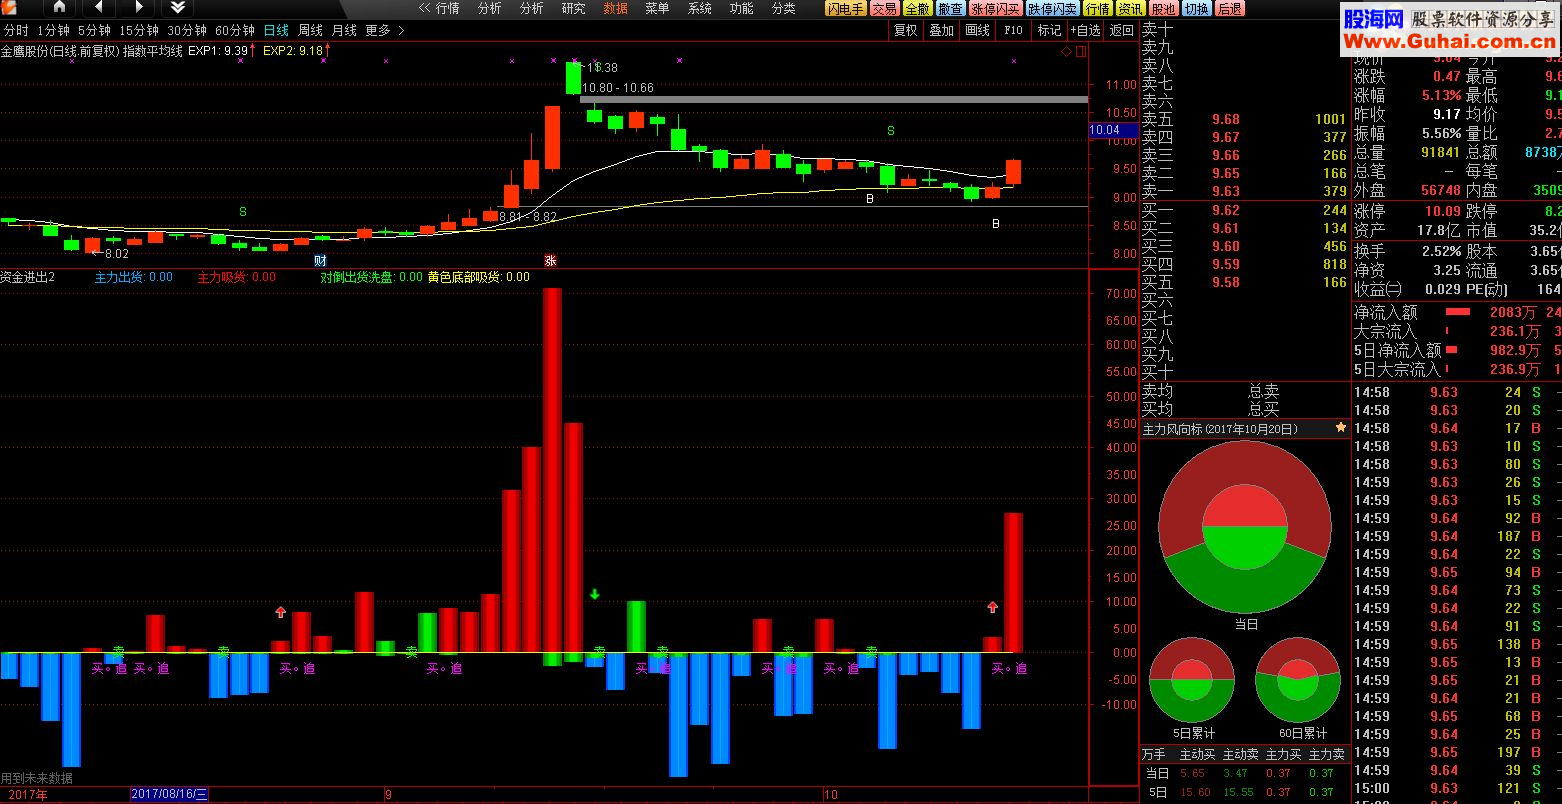Image resolution: width=1562 pixels, height=804 pixels.
Task: Click the 撤查 button
Action: click(x=950, y=9)
